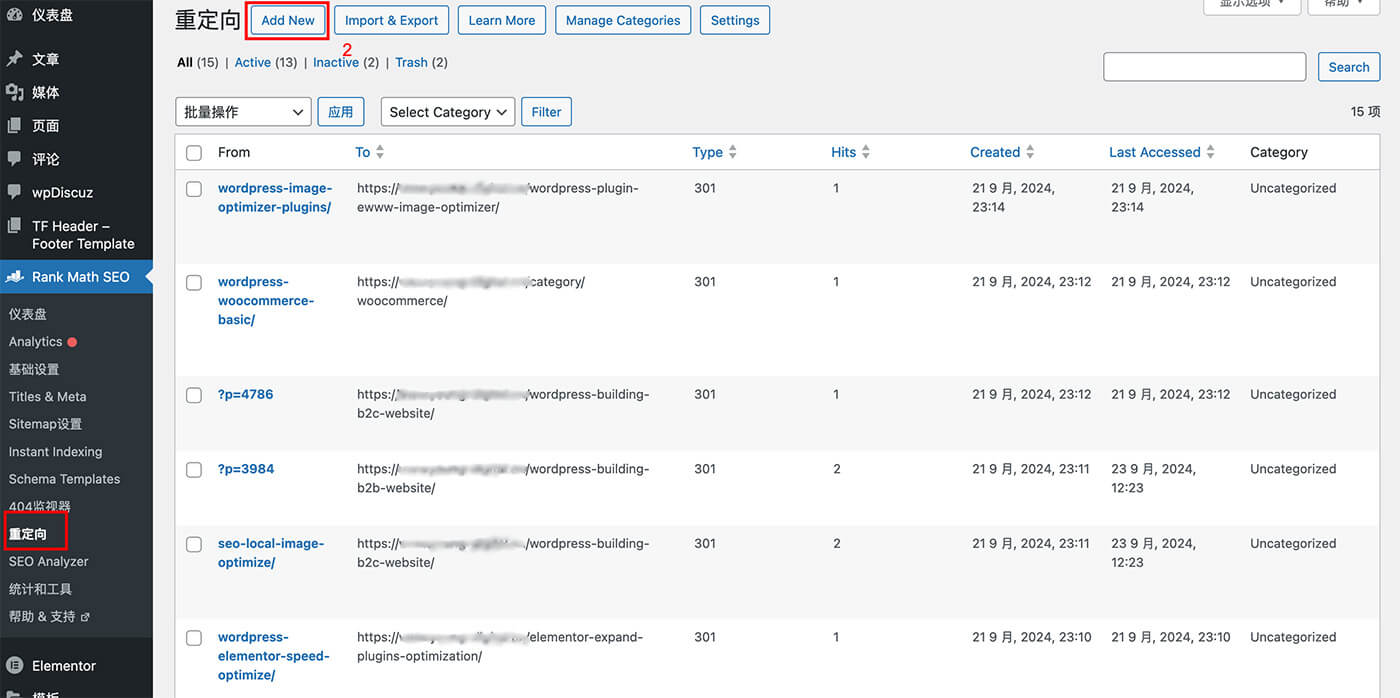Click the media icon beside 媒体
The width and height of the screenshot is (1400, 698).
pyautogui.click(x=14, y=92)
